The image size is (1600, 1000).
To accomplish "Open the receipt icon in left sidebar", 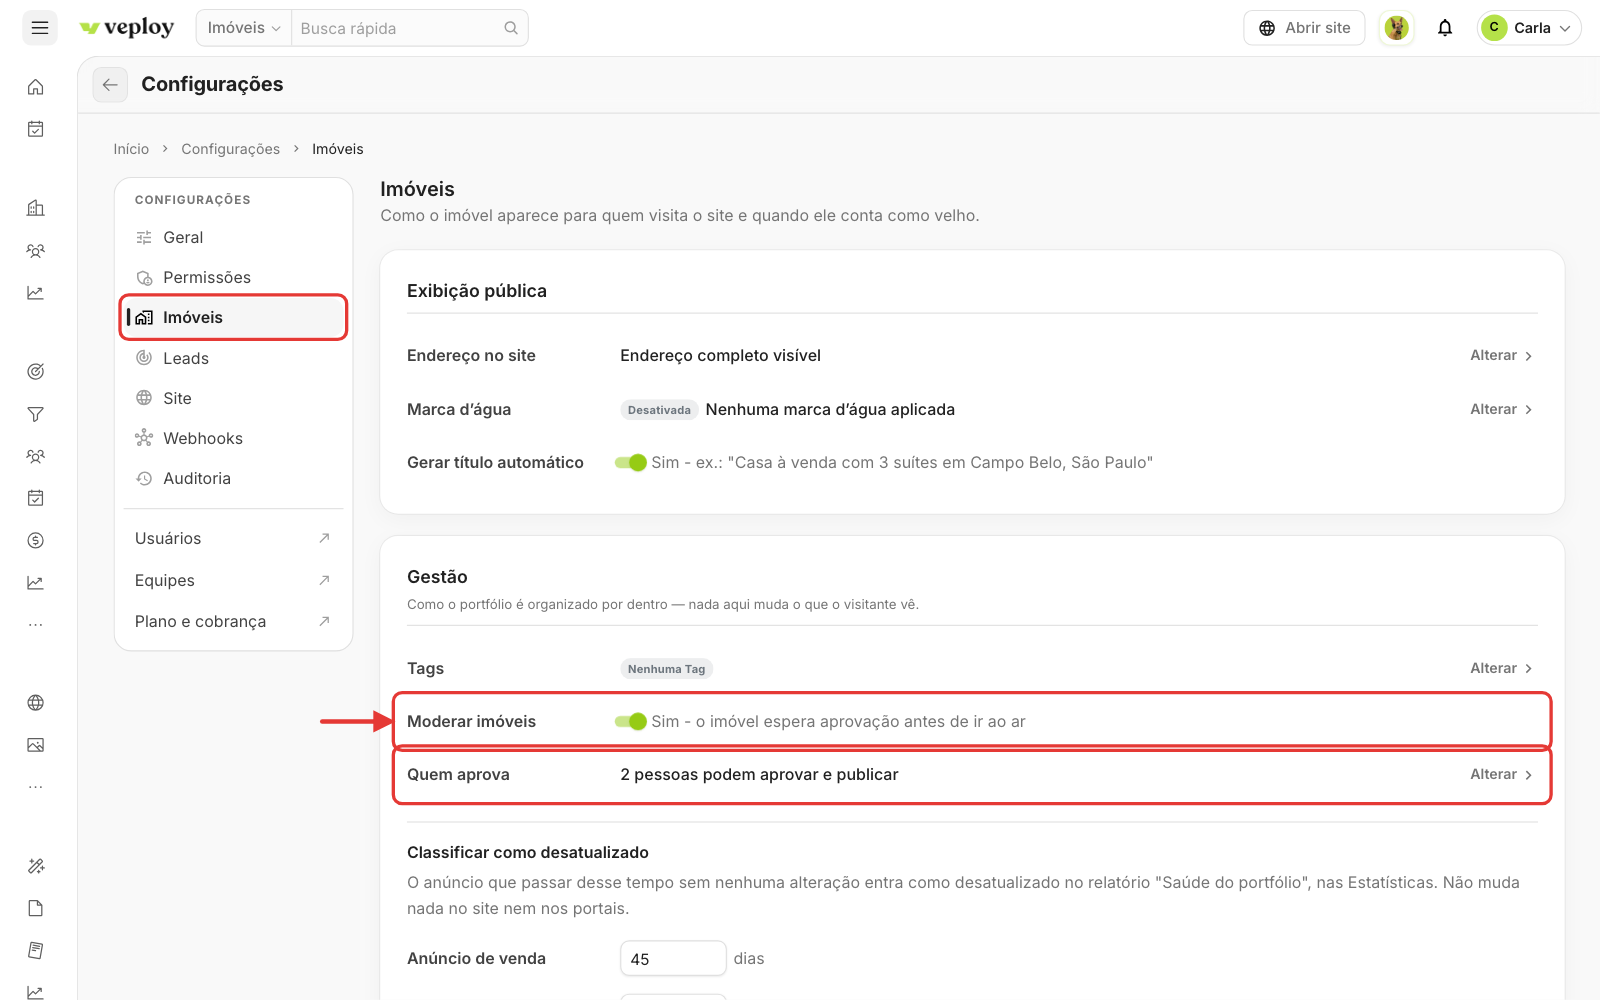I will (36, 950).
